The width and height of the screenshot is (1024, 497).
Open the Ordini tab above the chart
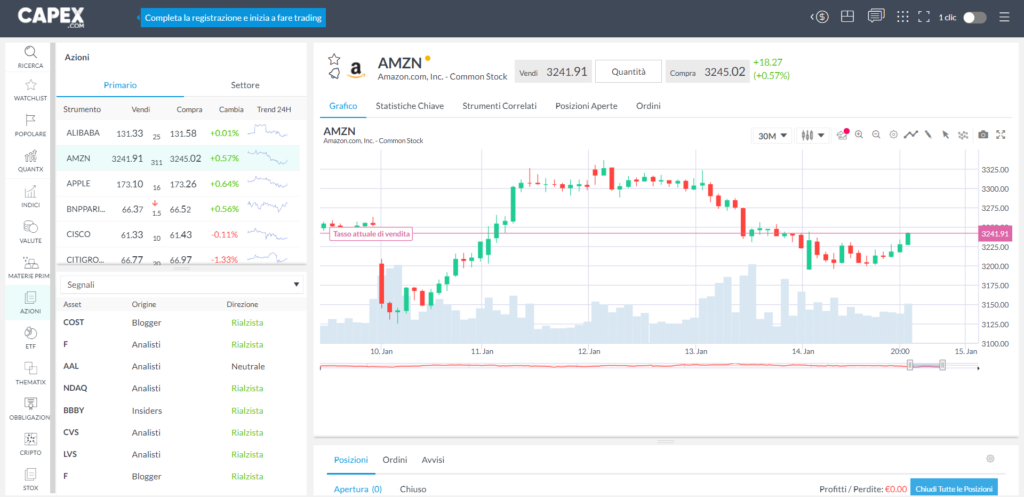[x=648, y=106]
